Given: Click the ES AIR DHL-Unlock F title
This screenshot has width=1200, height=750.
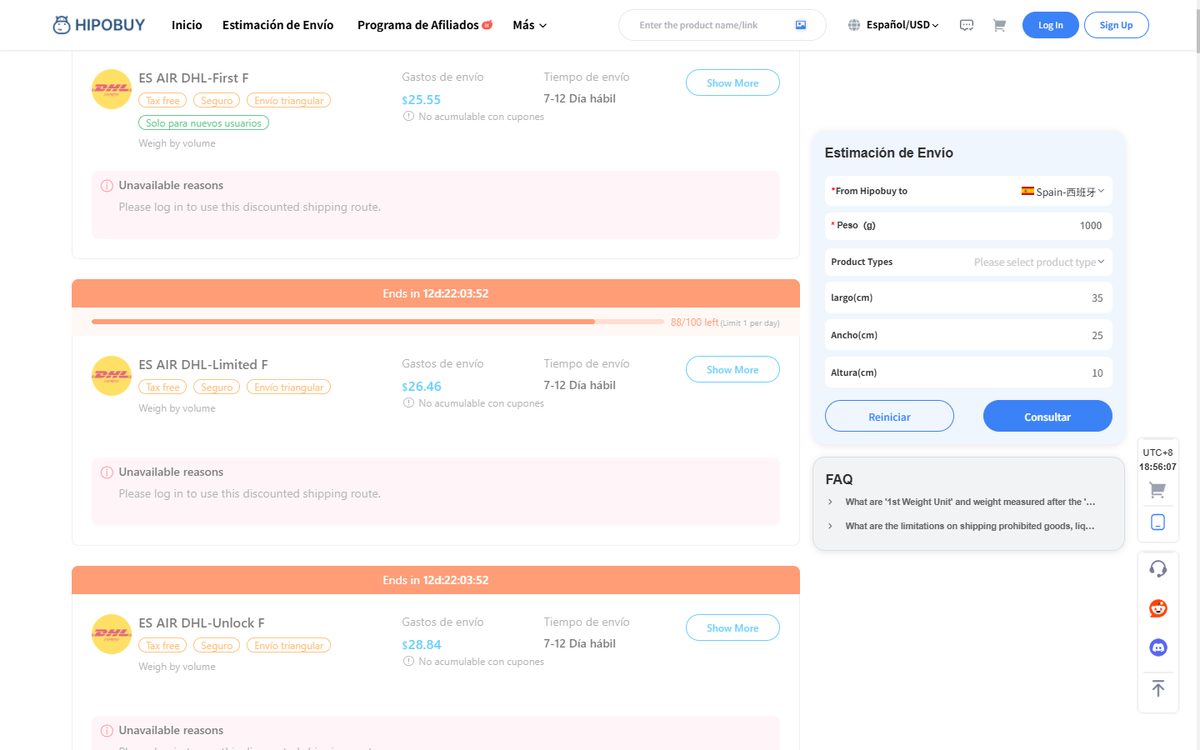Looking at the screenshot, I should coord(202,623).
